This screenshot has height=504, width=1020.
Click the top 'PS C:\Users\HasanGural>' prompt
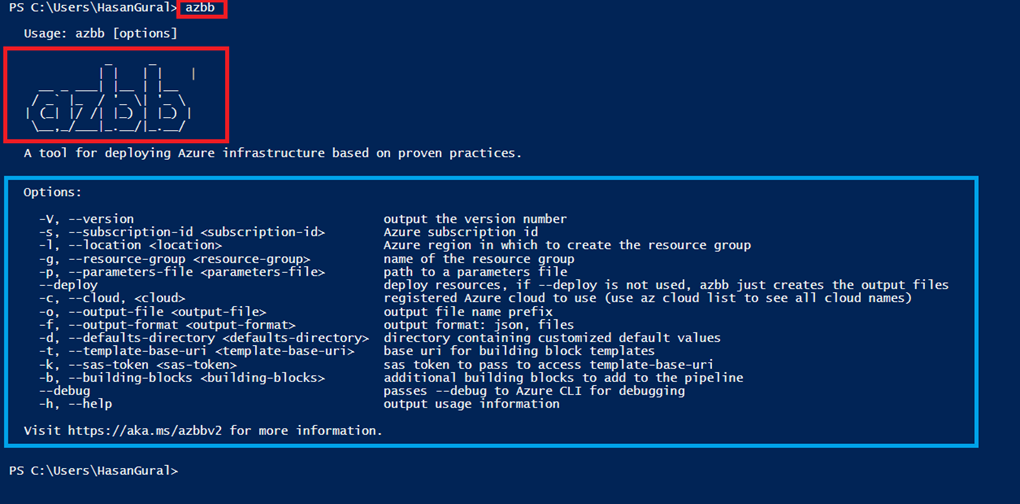tap(93, 9)
